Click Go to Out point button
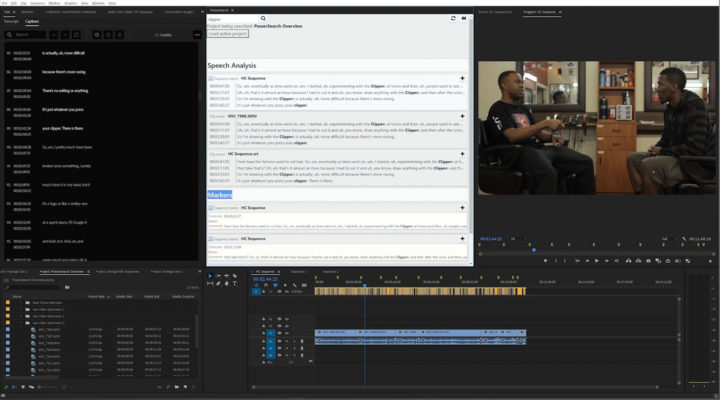The width and height of the screenshot is (720, 400). point(617,261)
